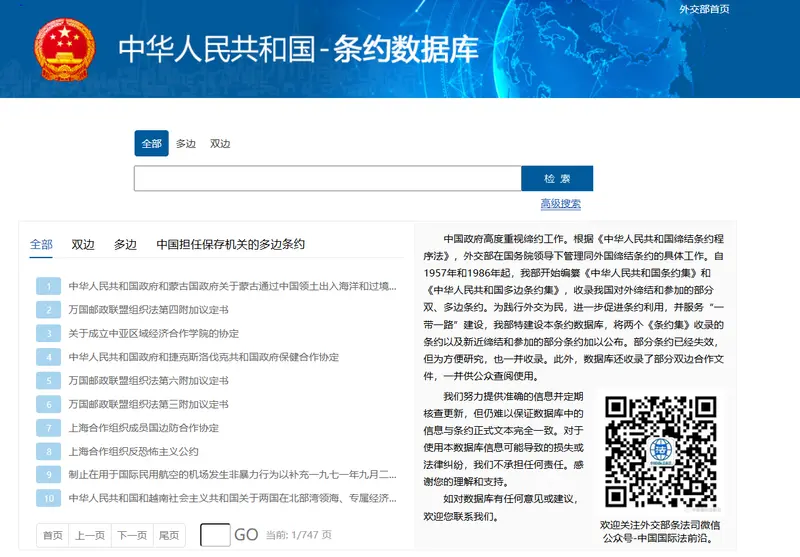Viewport: 800px width, 557px height.
Task: Click the number 2 list badge
Action: point(48,310)
